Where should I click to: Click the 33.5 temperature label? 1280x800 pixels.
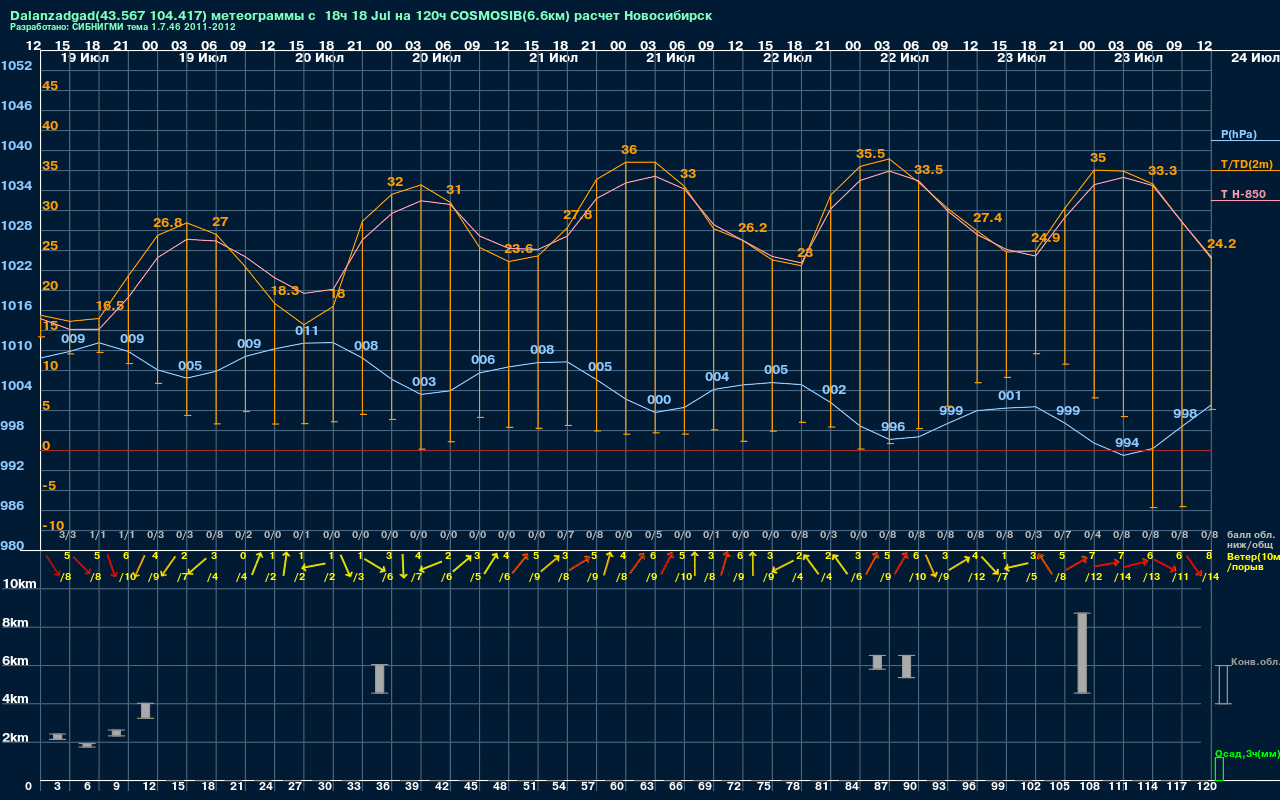click(929, 170)
